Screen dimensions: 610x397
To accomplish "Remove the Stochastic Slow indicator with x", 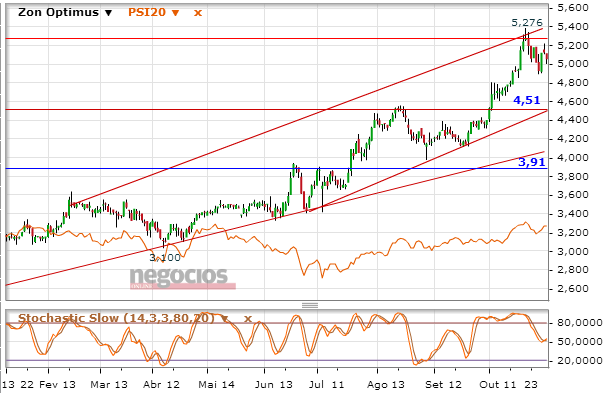I will tap(248, 319).
